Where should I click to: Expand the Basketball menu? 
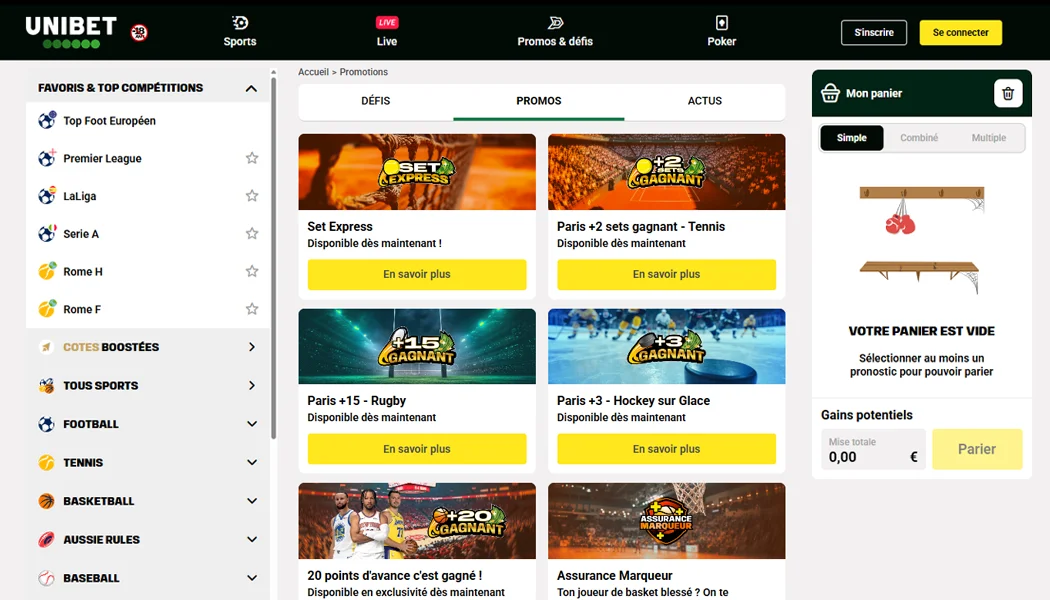pos(252,501)
